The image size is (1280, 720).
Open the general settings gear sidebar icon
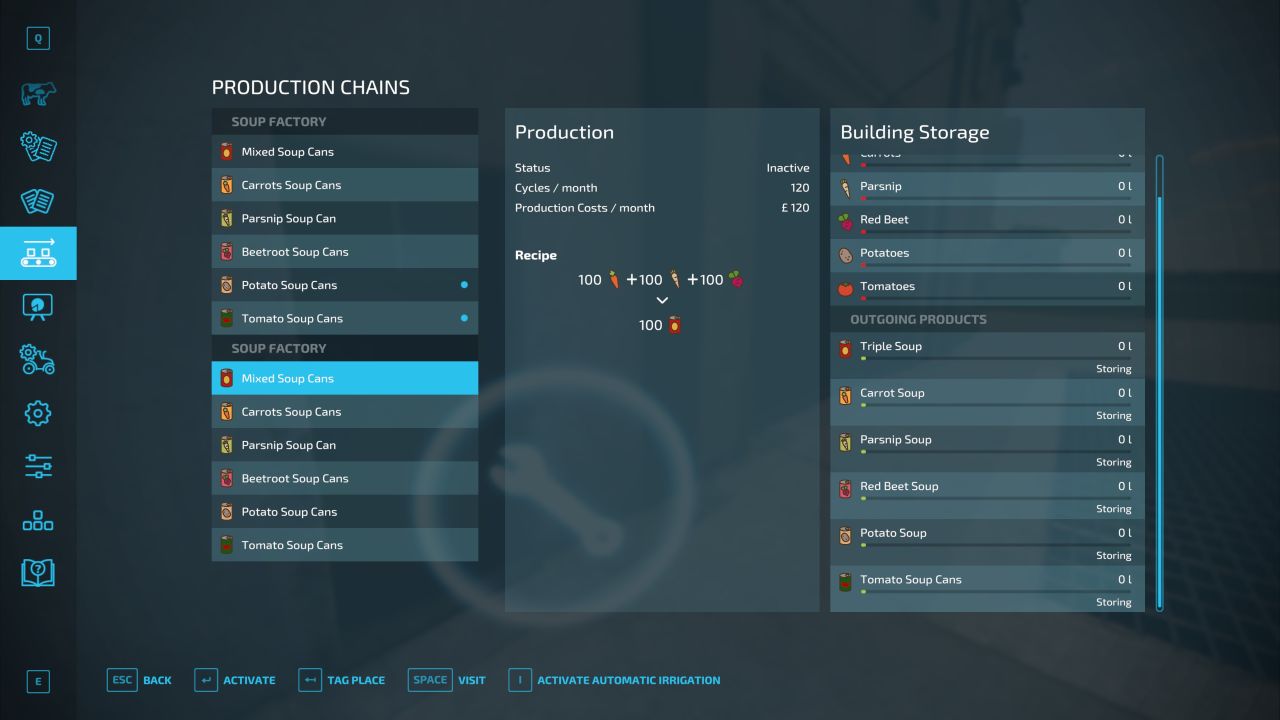[x=38, y=412]
